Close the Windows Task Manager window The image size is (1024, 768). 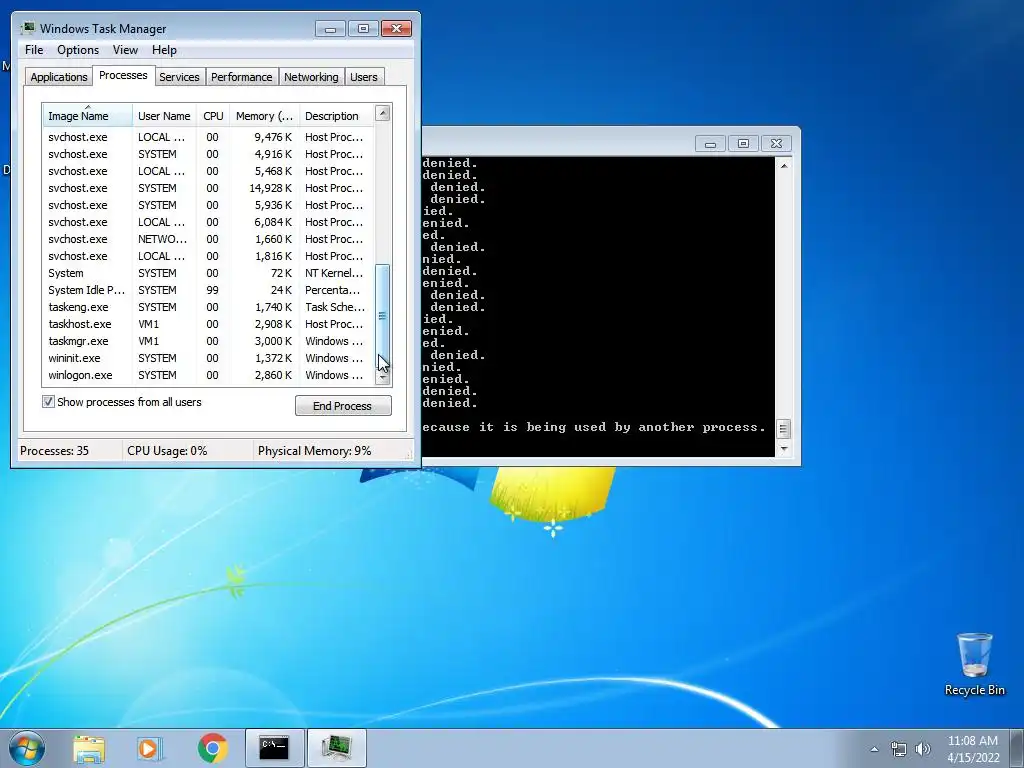pos(396,29)
